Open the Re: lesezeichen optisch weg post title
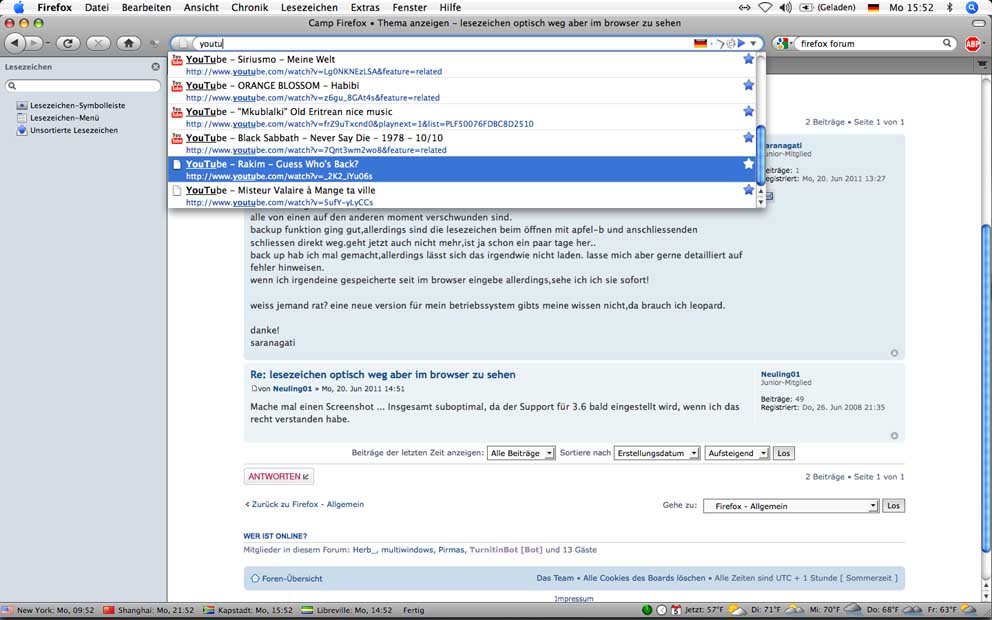 pyautogui.click(x=383, y=375)
